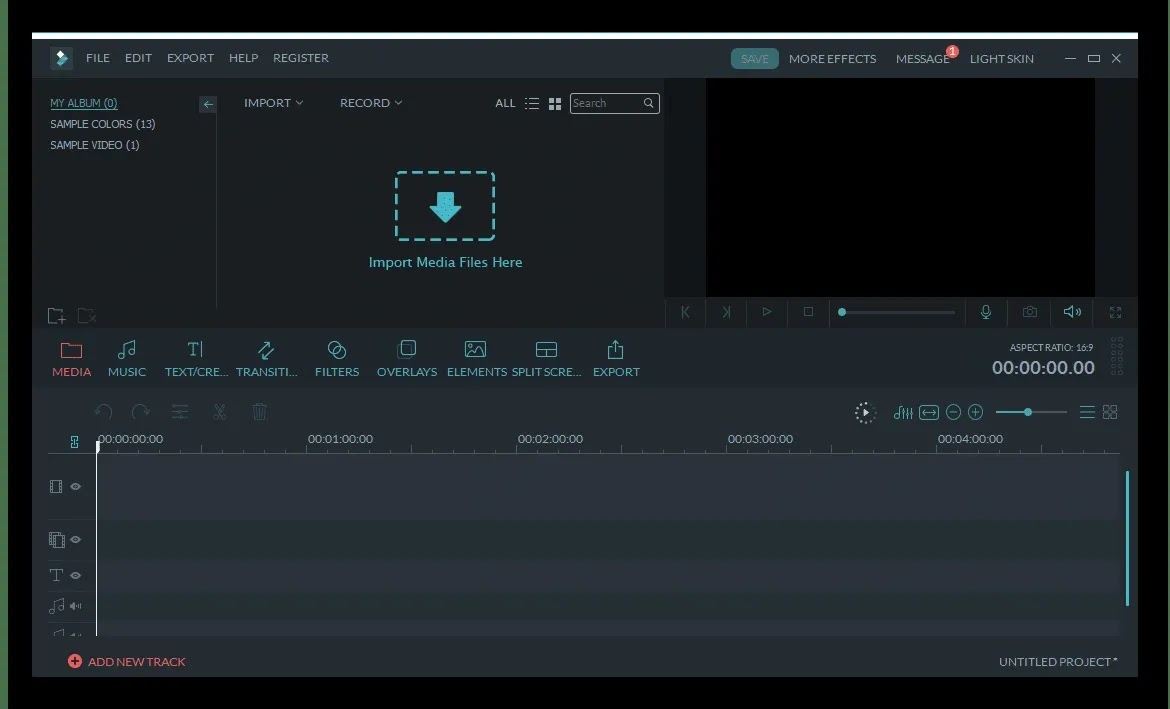
Task: Switch media library to grid view
Action: 554,104
